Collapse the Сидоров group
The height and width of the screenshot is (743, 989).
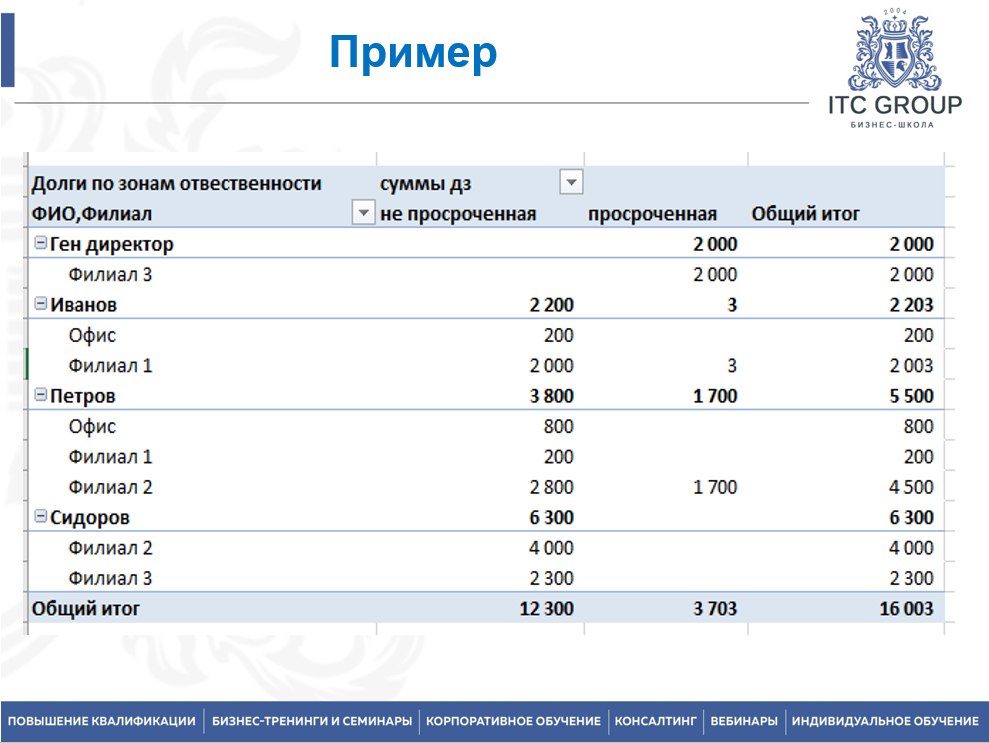(40, 517)
